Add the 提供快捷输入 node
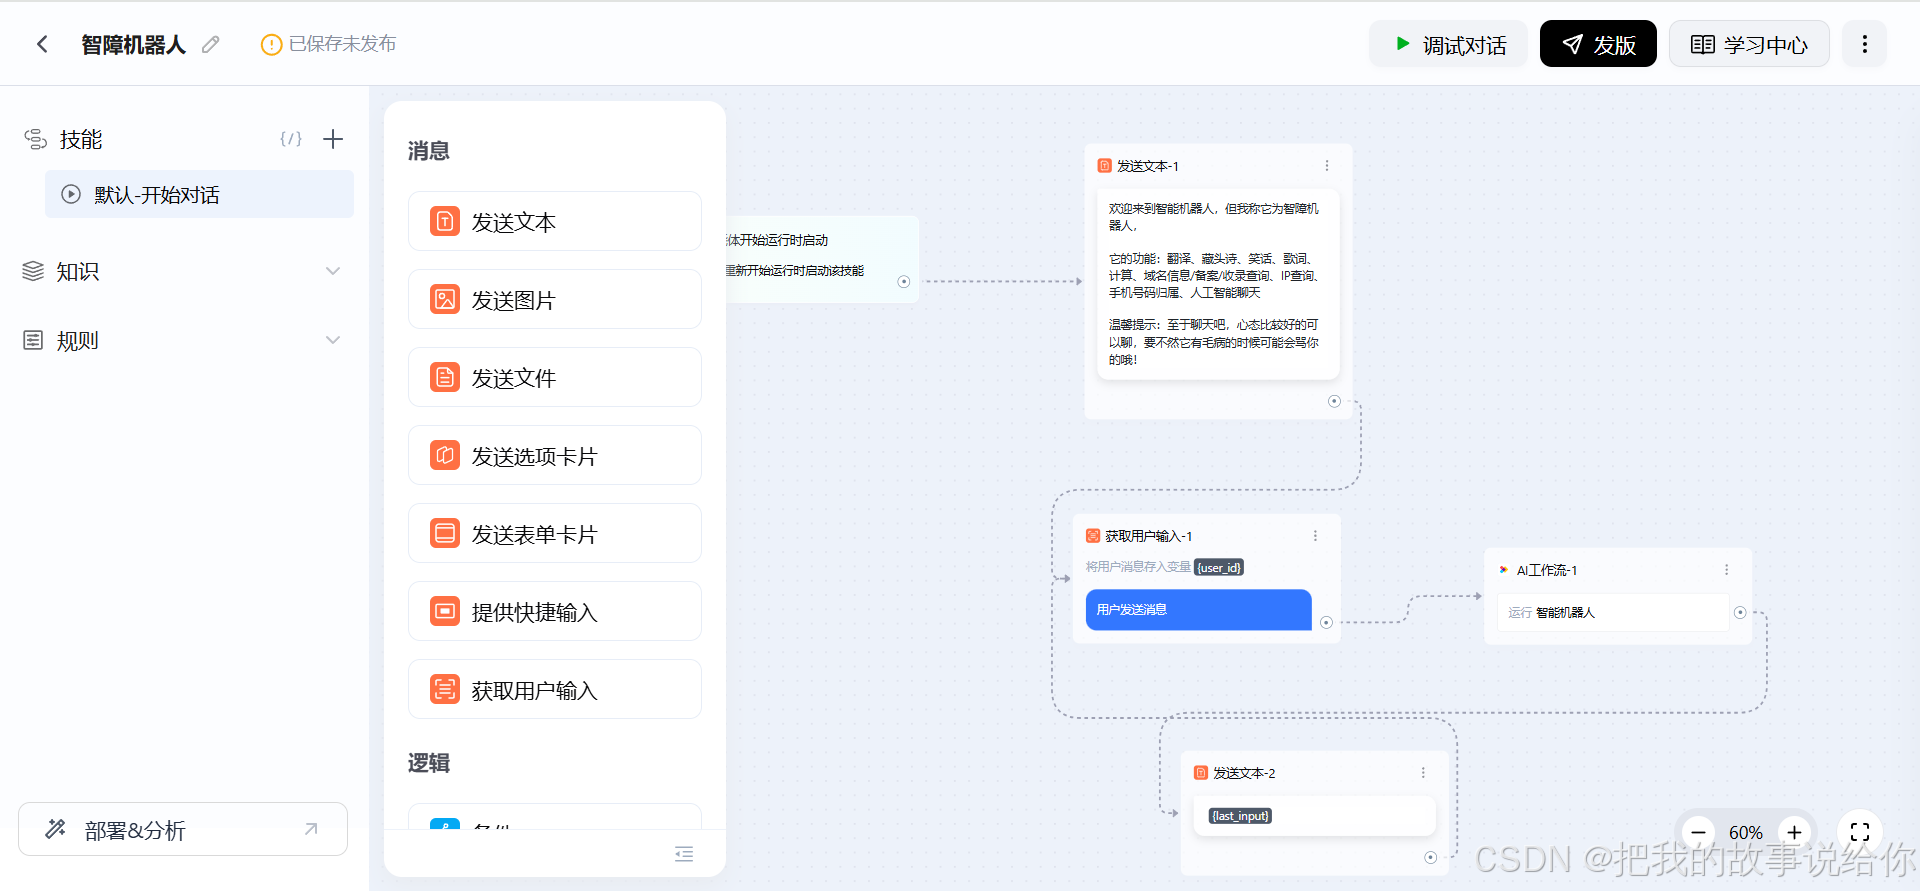This screenshot has width=1920, height=891. [555, 611]
